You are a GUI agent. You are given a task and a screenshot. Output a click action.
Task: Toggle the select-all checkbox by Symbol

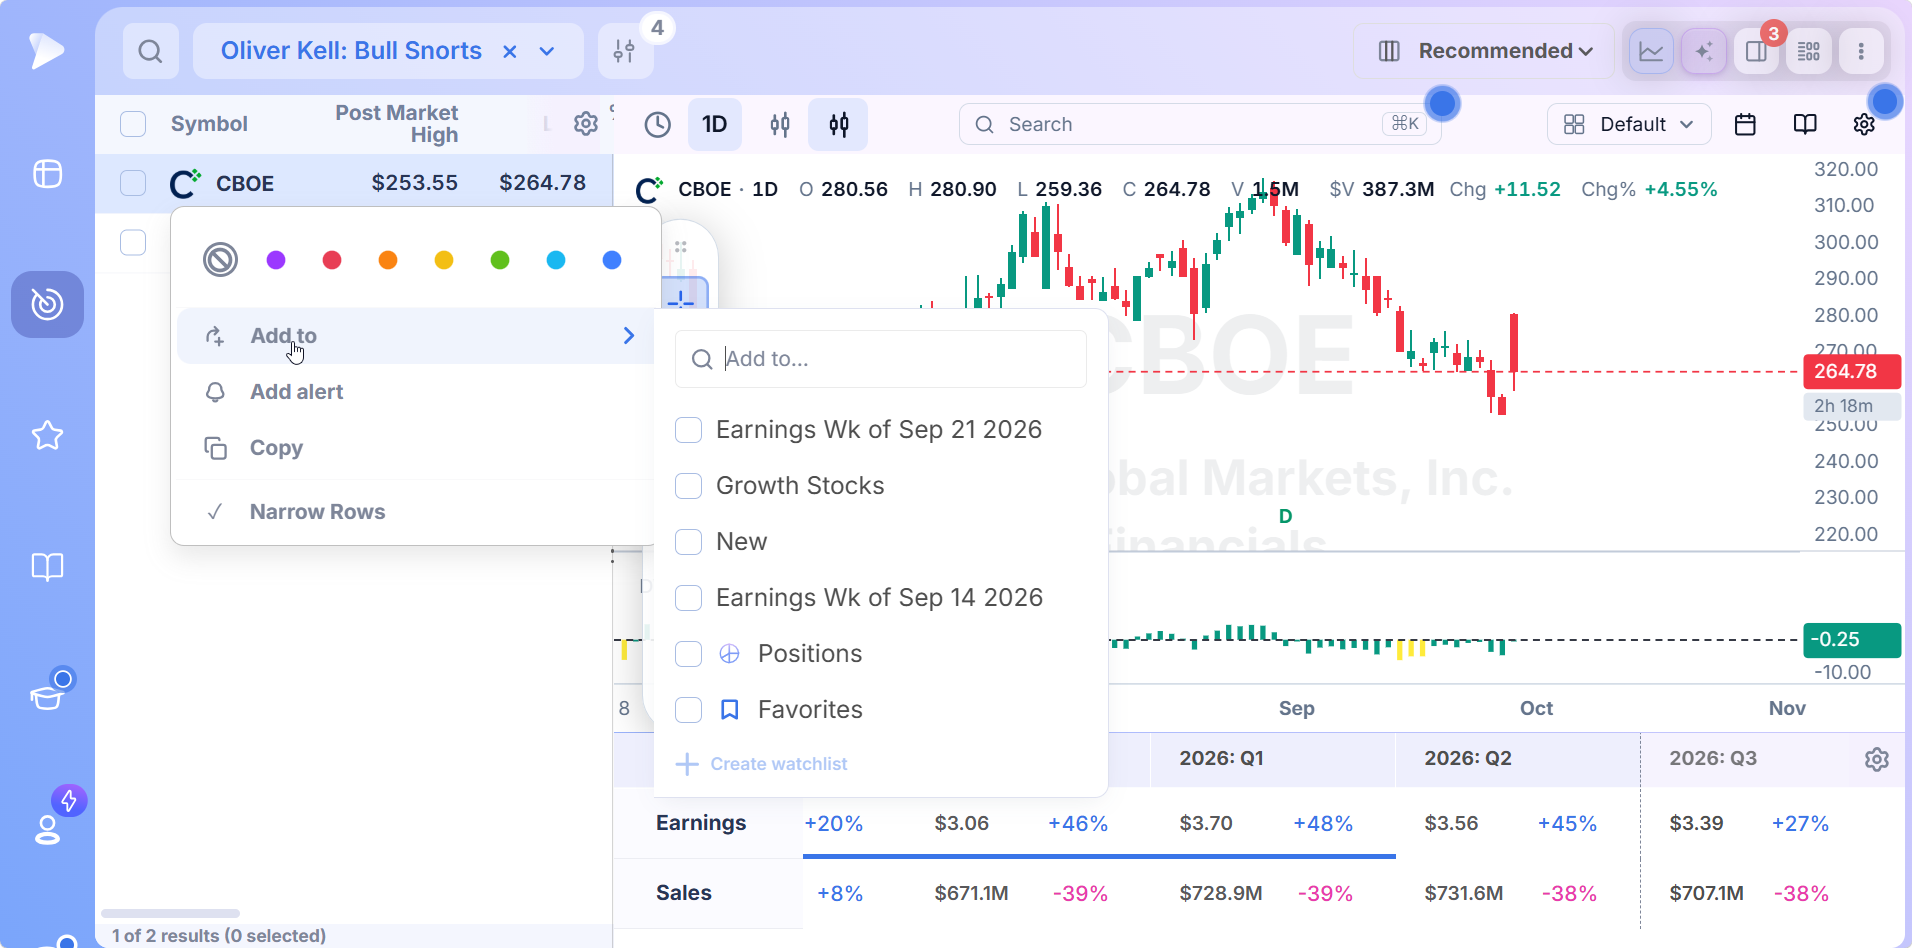[x=133, y=124]
